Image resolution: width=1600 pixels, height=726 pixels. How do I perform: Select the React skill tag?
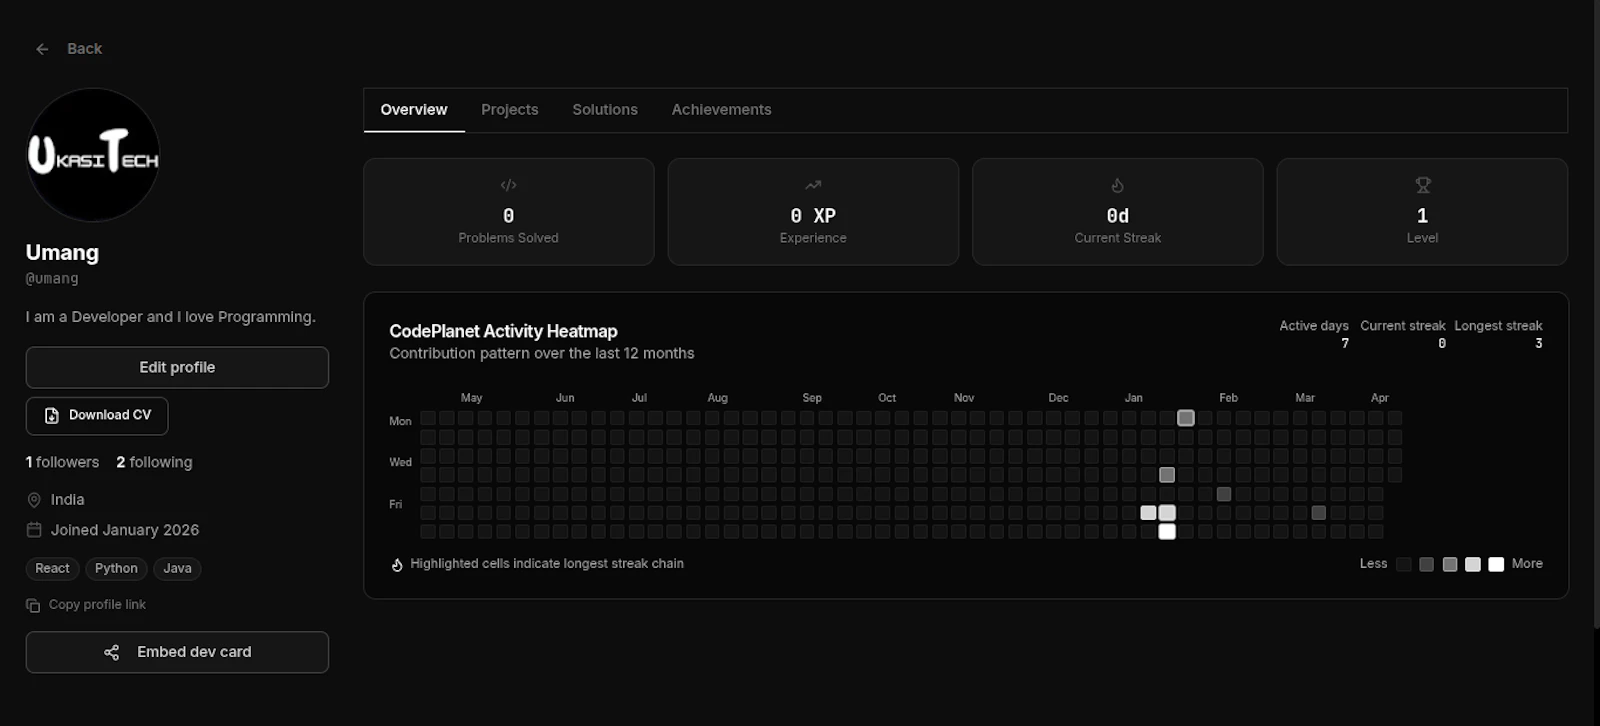click(x=53, y=568)
